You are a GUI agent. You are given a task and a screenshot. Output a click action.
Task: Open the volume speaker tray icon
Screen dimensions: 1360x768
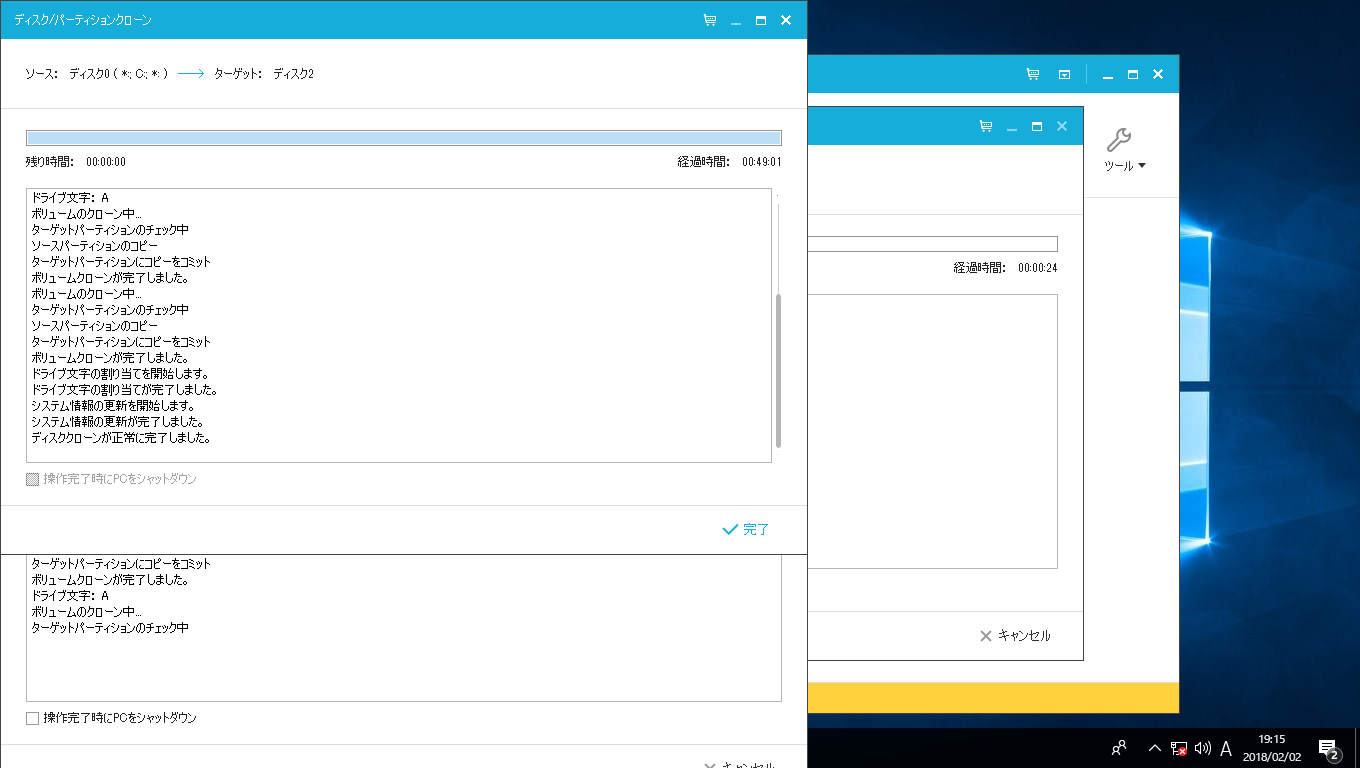pyautogui.click(x=1202, y=748)
